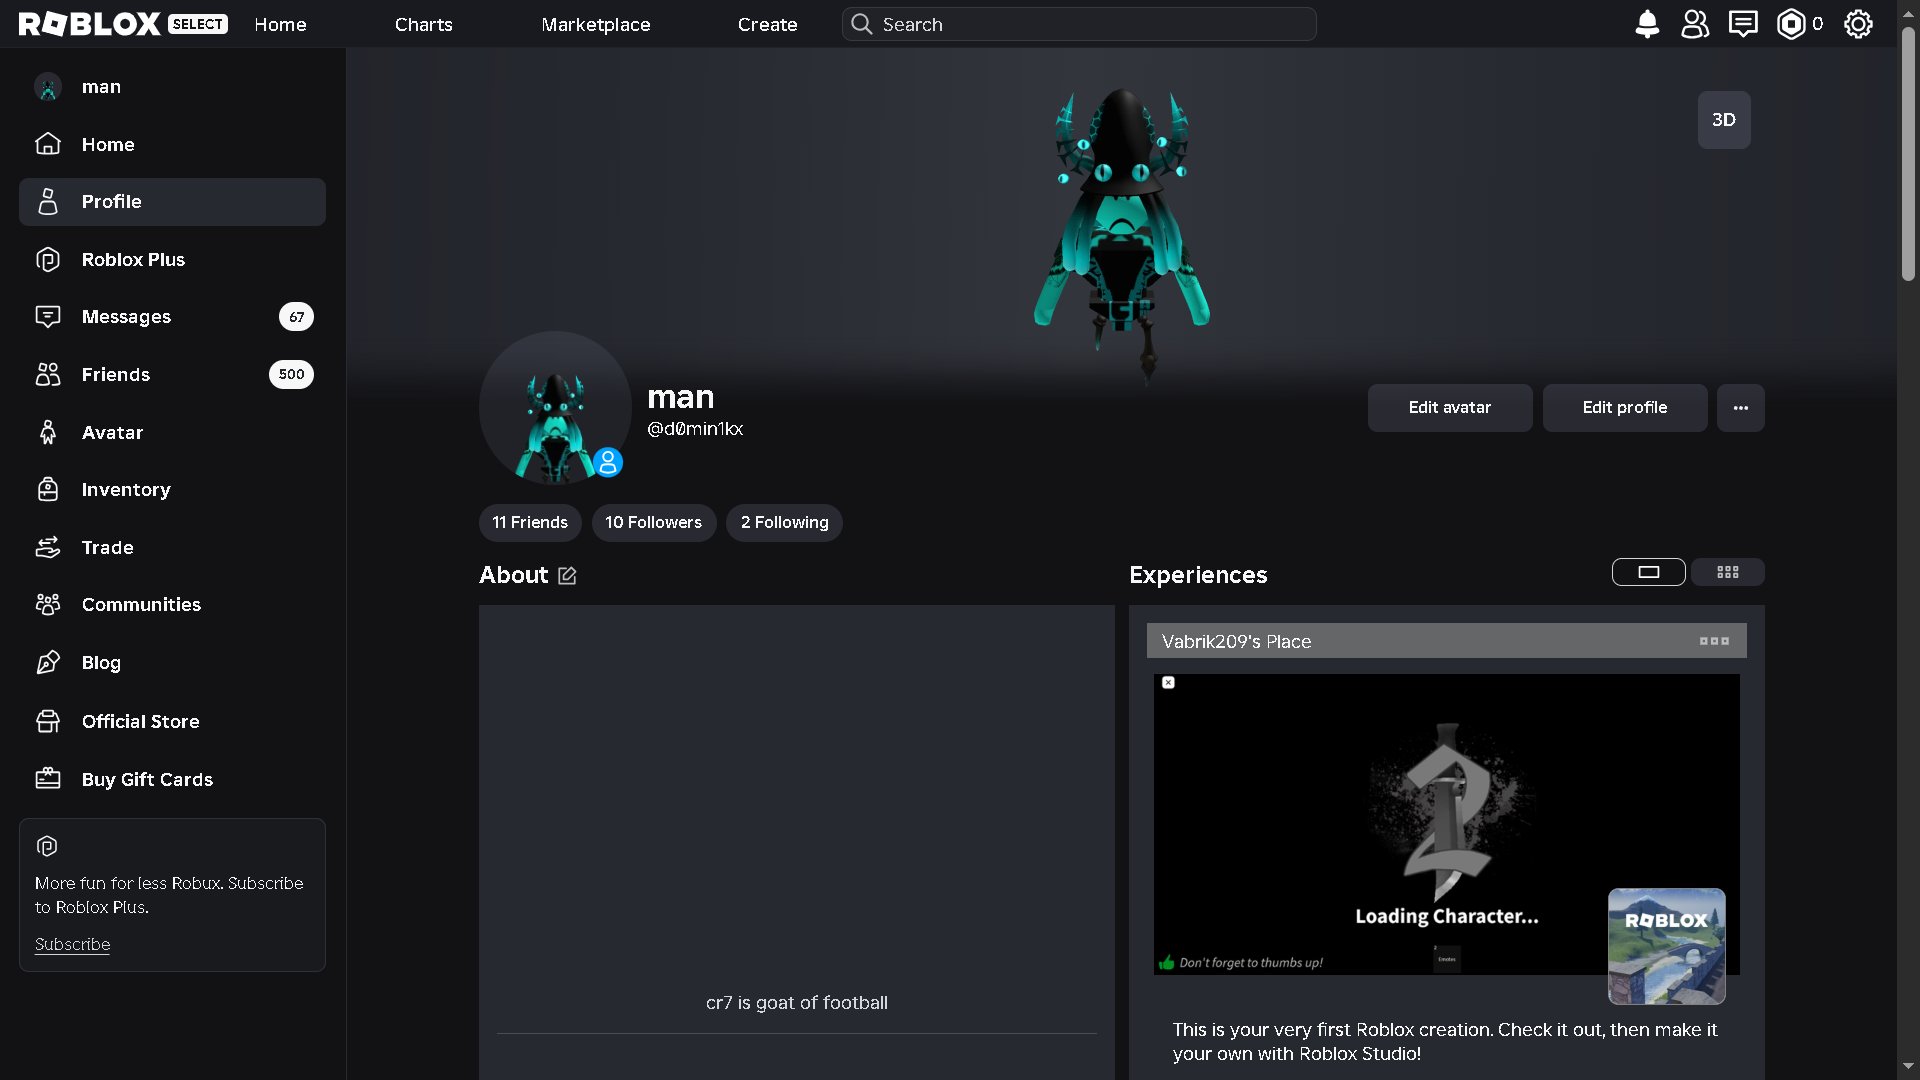Click the Edit avatar button

(1450, 408)
